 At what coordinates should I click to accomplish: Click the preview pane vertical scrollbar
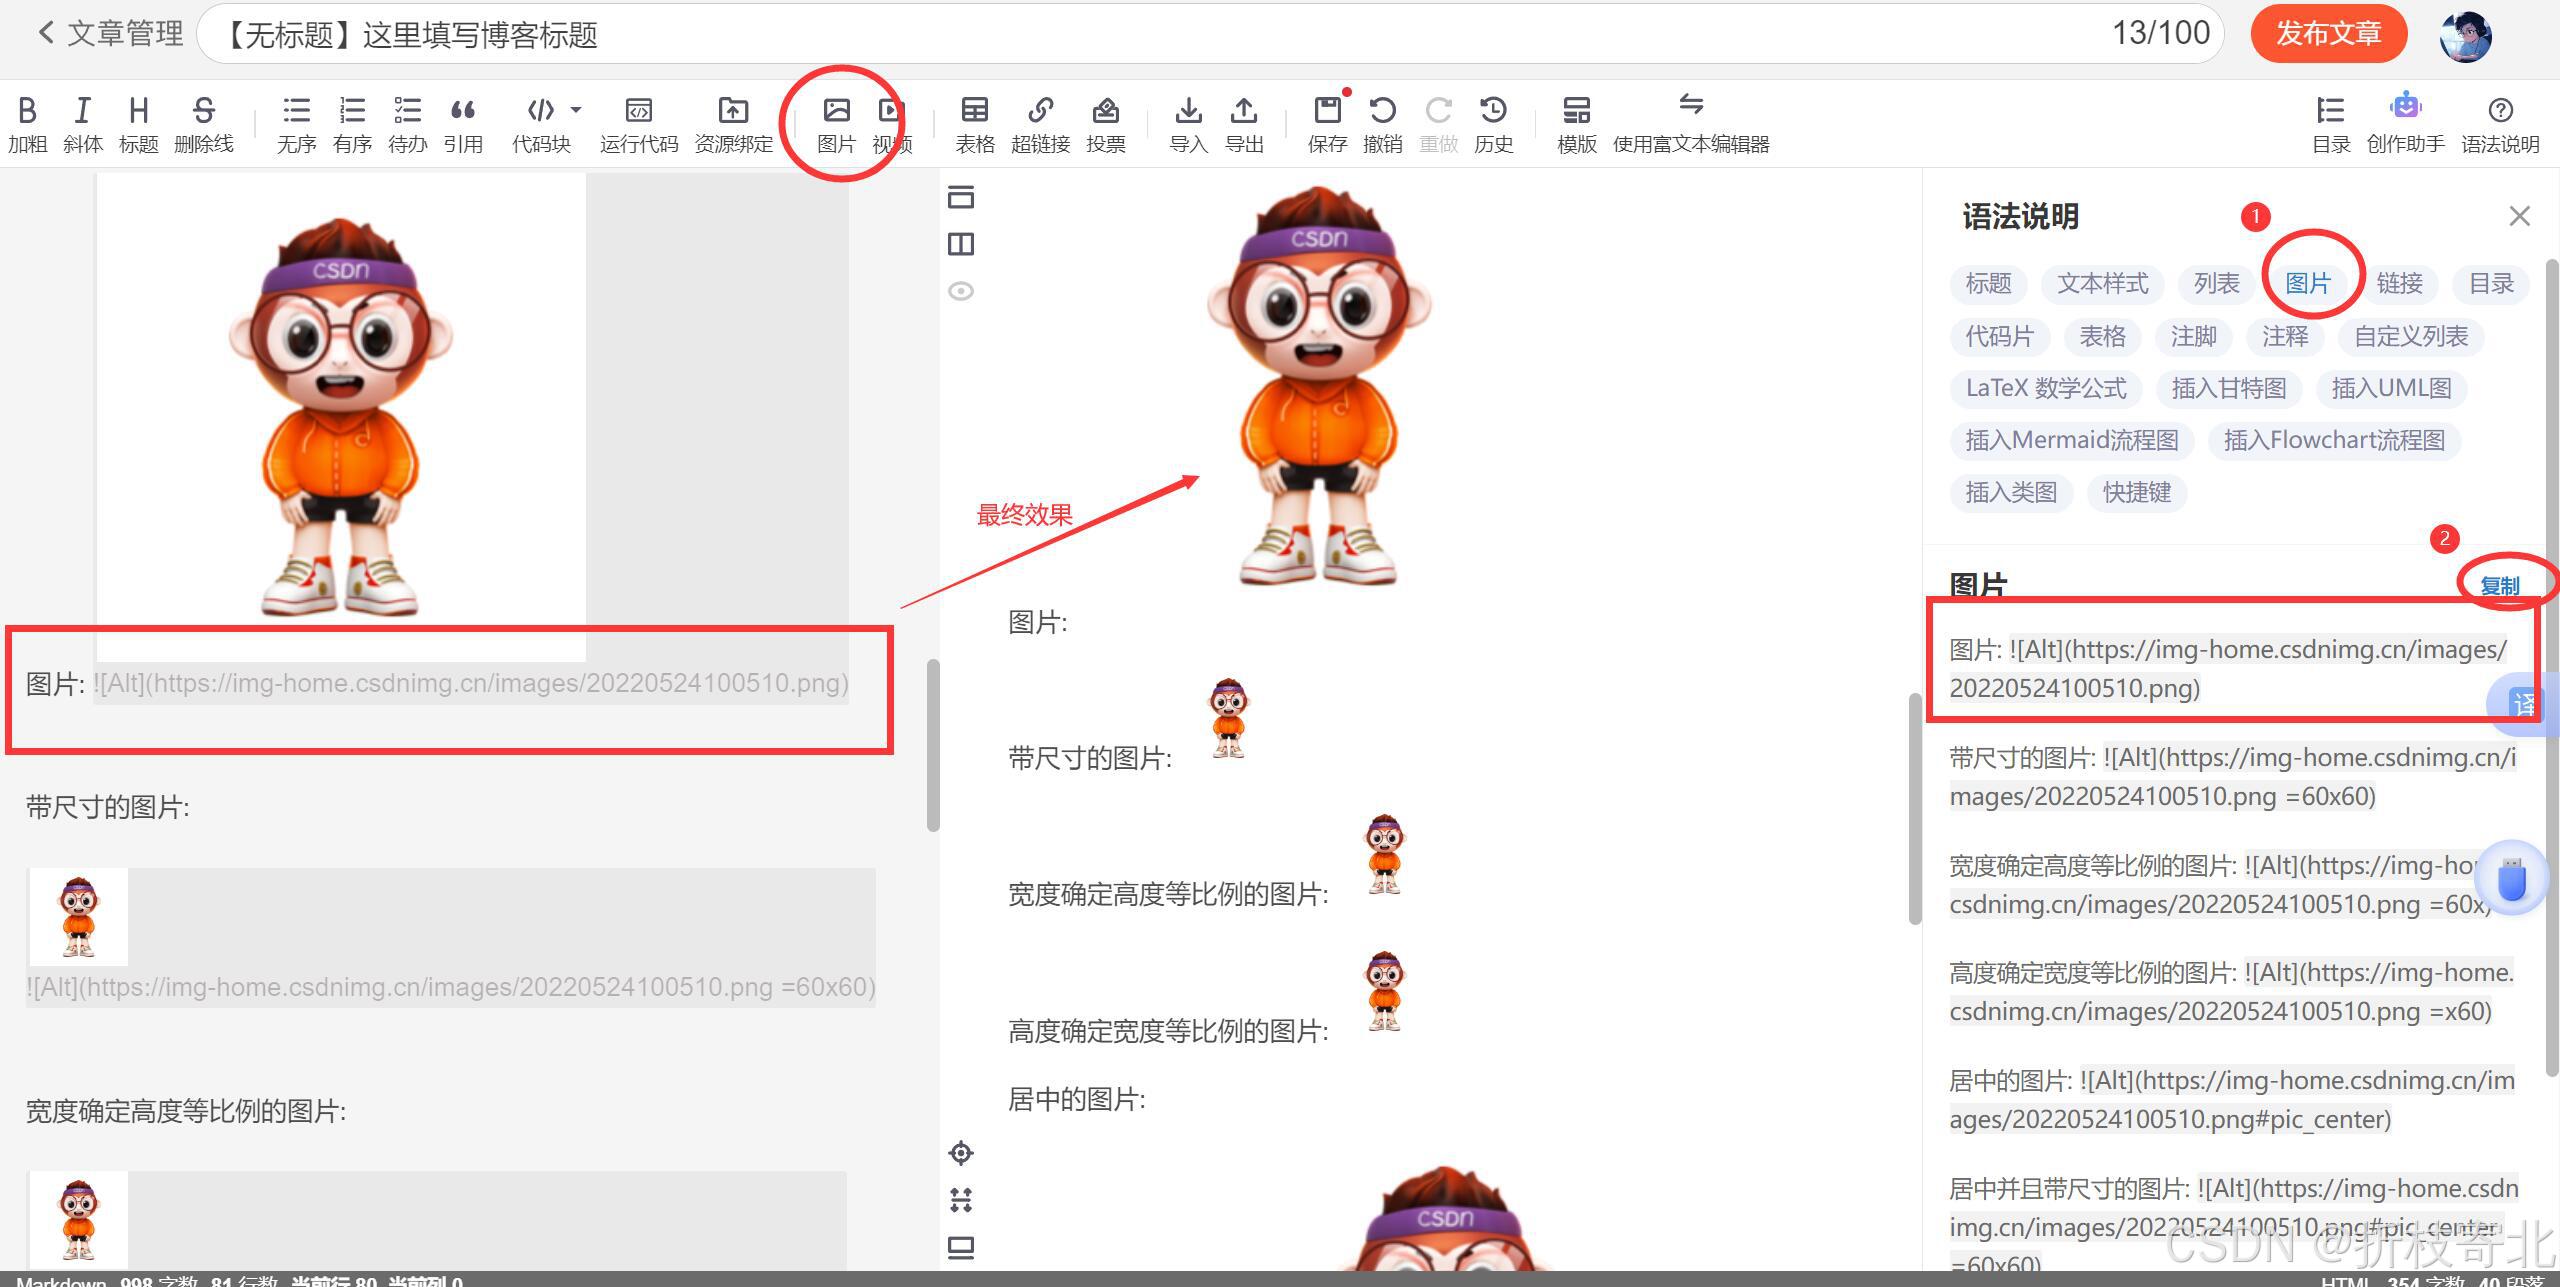point(1915,808)
